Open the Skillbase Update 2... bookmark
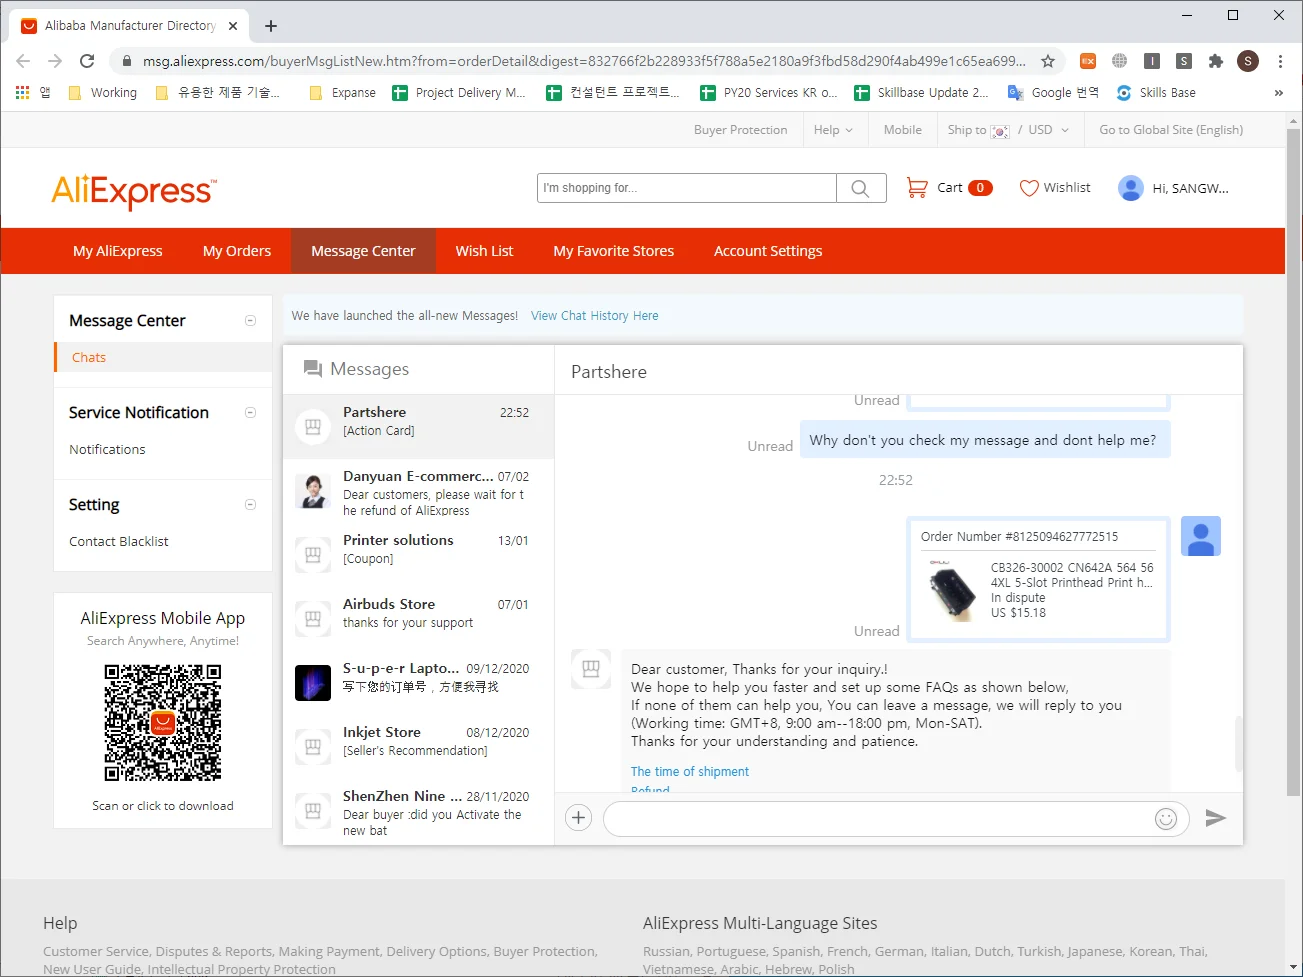 point(921,93)
